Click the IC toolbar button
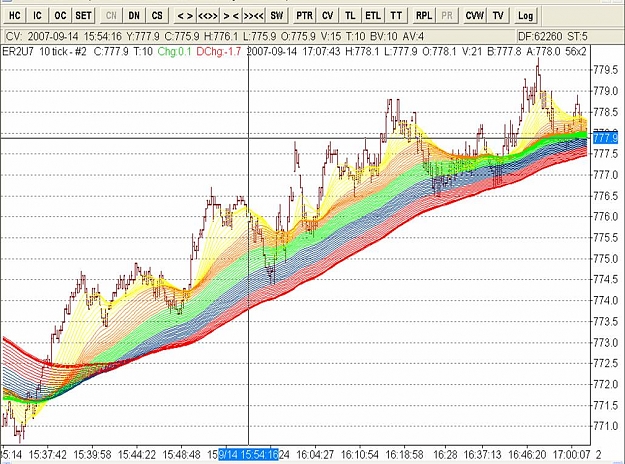Image resolution: width=625 pixels, height=464 pixels. click(x=37, y=16)
